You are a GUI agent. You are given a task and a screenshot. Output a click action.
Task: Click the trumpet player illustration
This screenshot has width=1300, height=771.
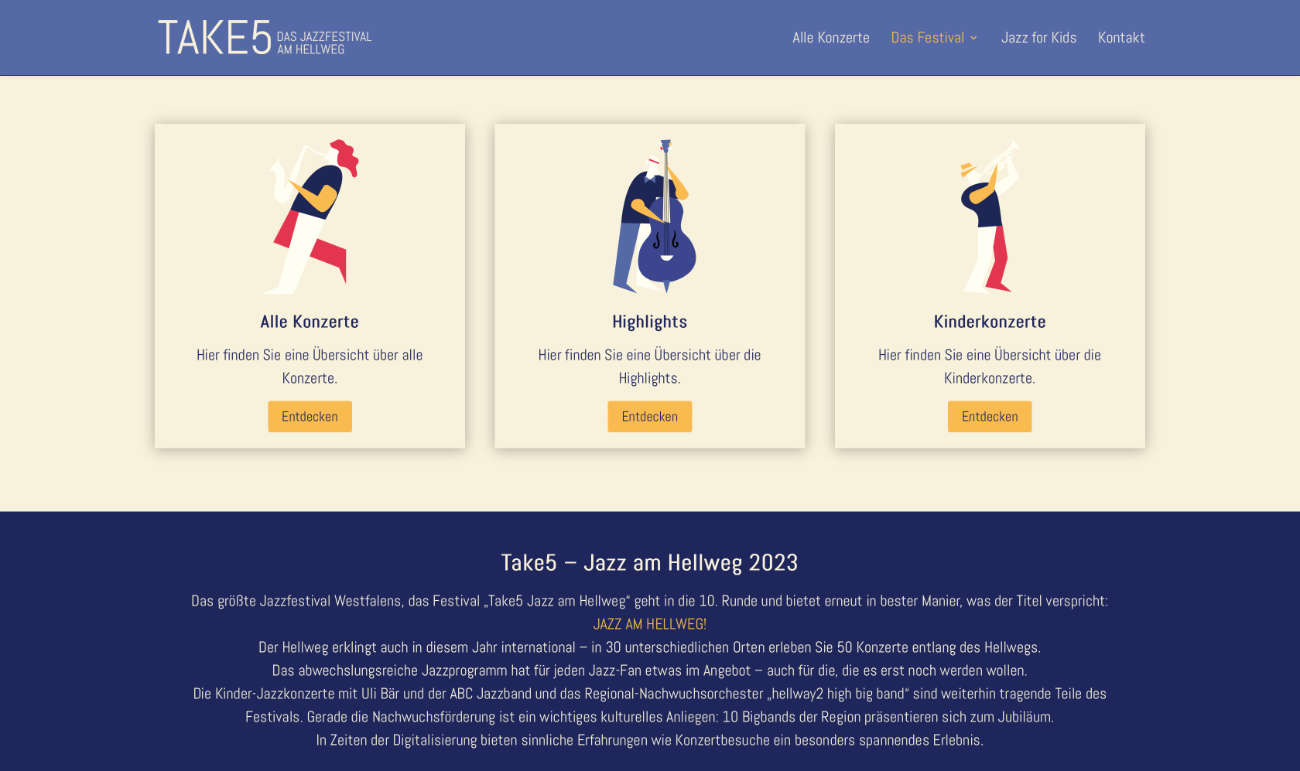990,216
